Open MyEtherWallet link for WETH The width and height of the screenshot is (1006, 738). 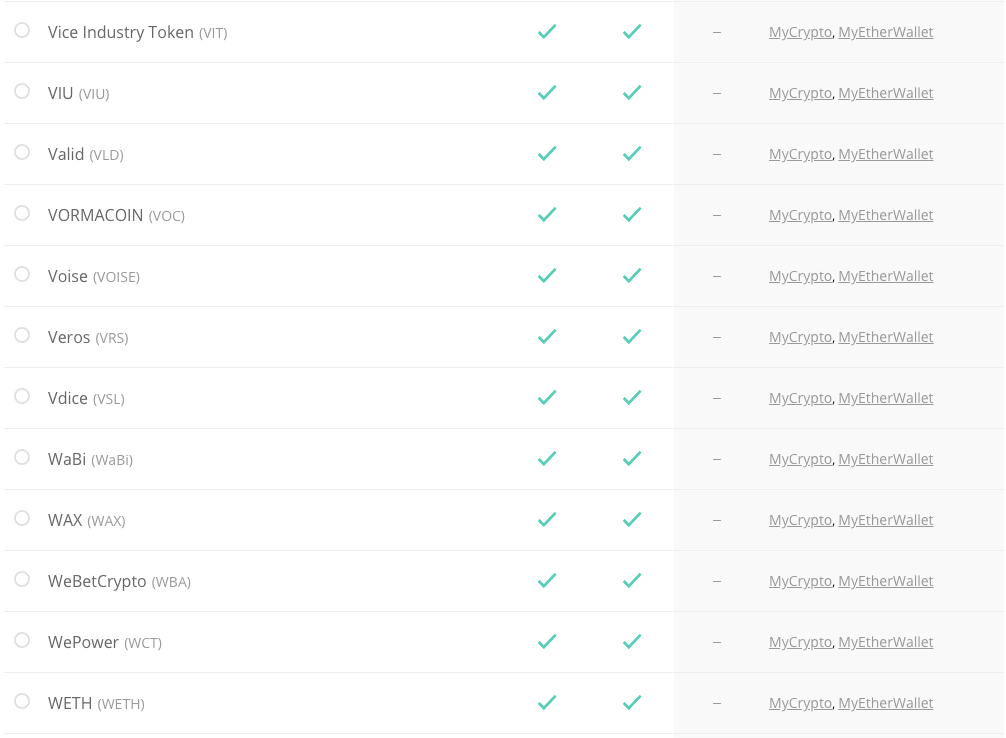[885, 703]
